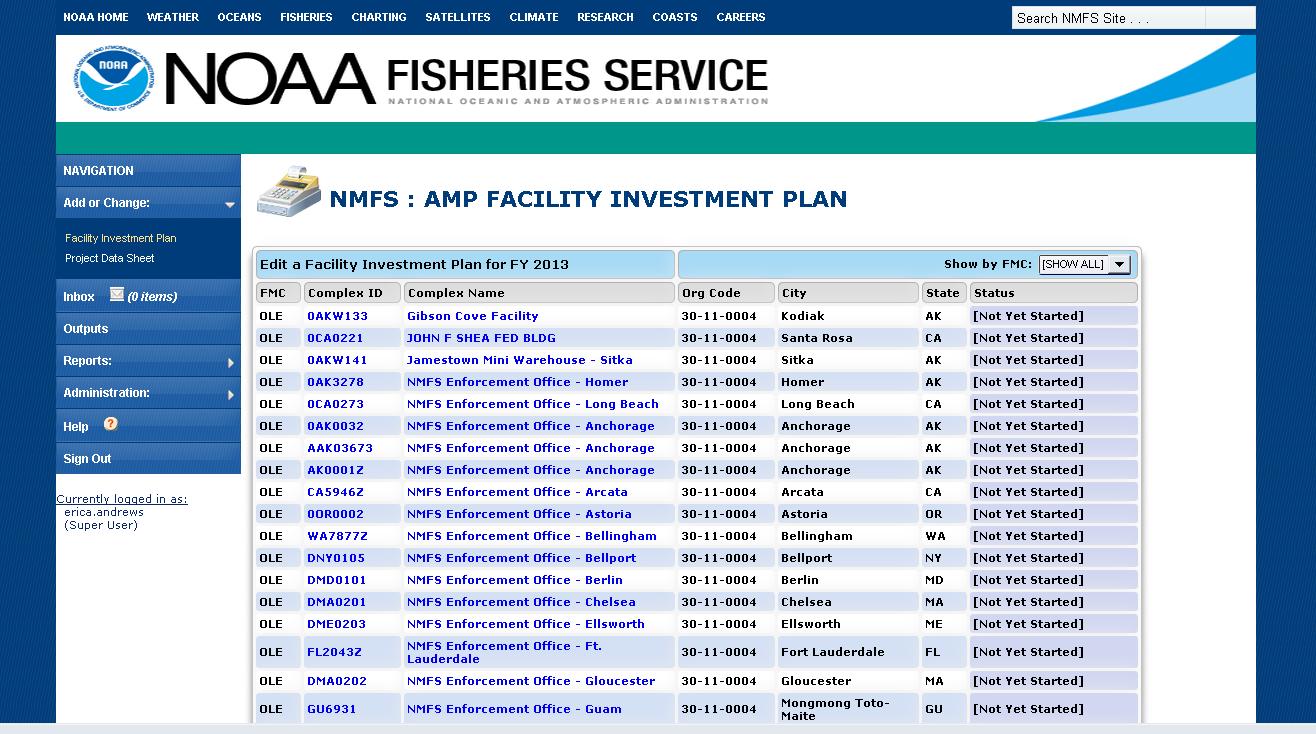This screenshot has width=1316, height=734.
Task: Open Help via question mark icon
Action: click(x=111, y=424)
